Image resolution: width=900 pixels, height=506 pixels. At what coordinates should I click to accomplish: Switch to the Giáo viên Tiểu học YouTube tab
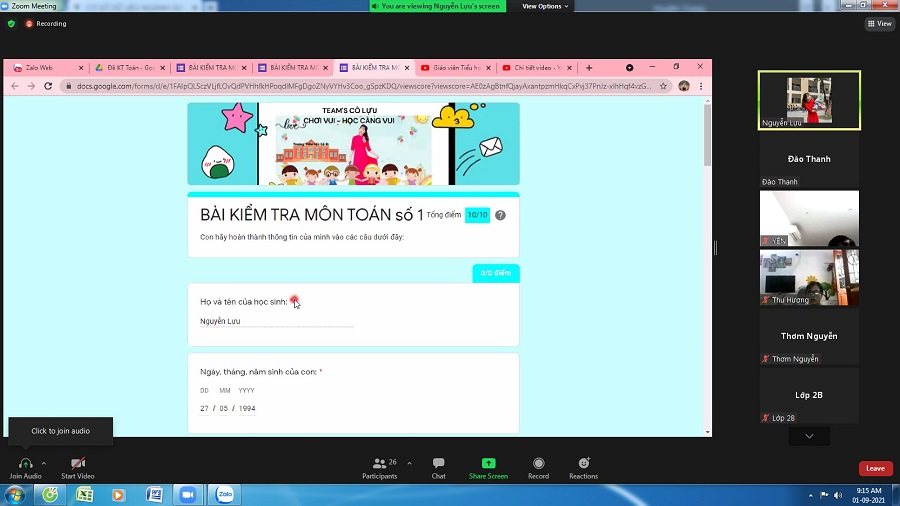click(455, 68)
